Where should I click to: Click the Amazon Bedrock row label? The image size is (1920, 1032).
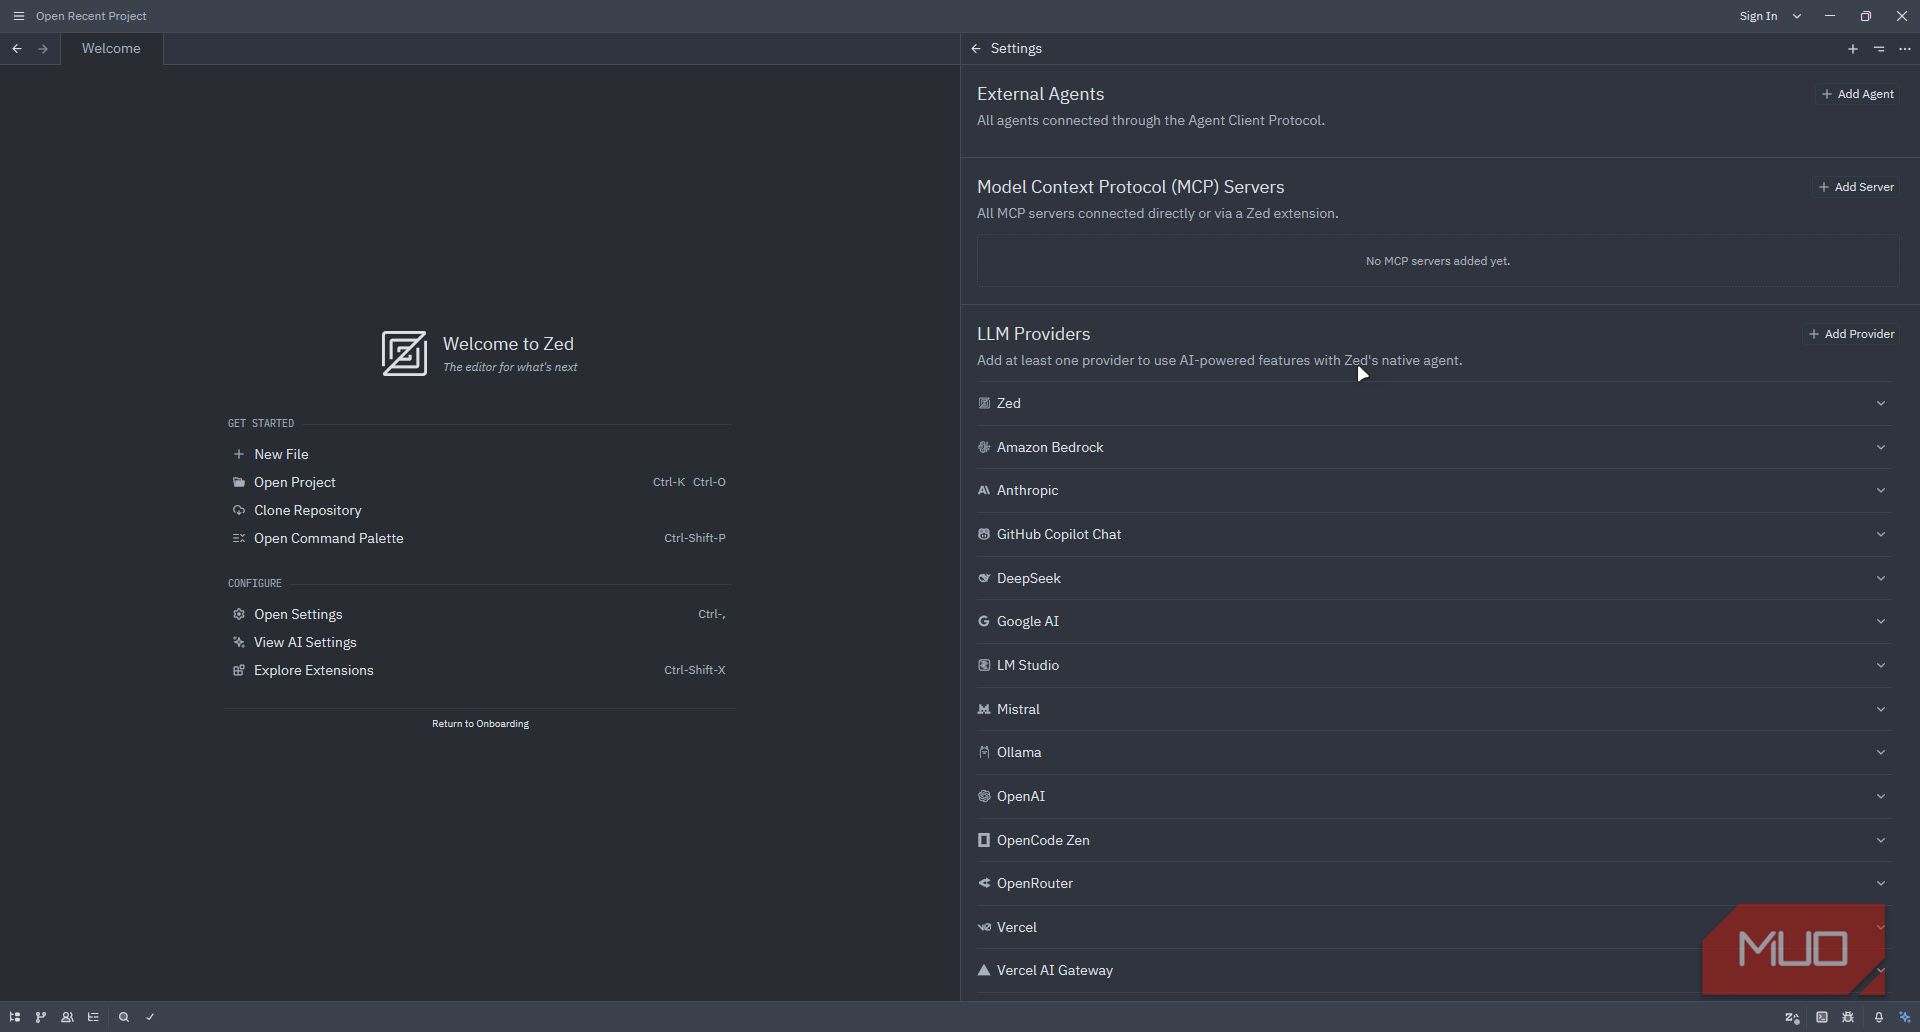(x=1050, y=448)
